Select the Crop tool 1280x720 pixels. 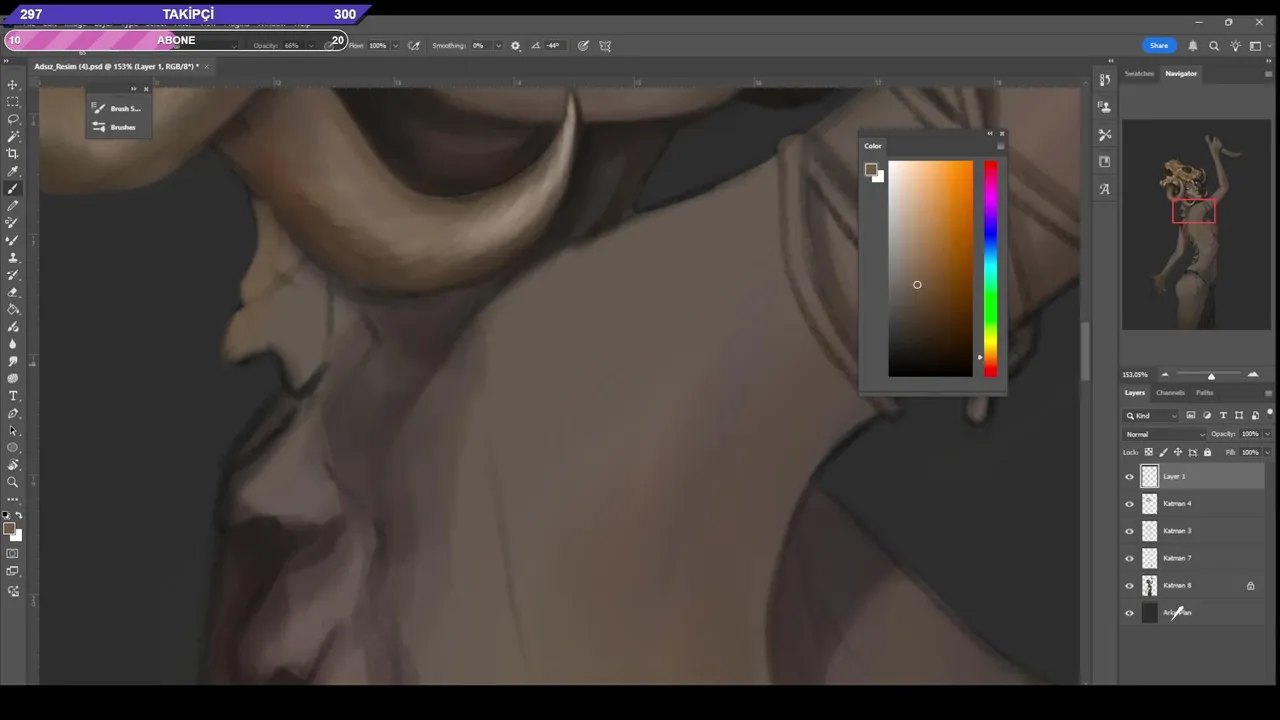[13, 153]
